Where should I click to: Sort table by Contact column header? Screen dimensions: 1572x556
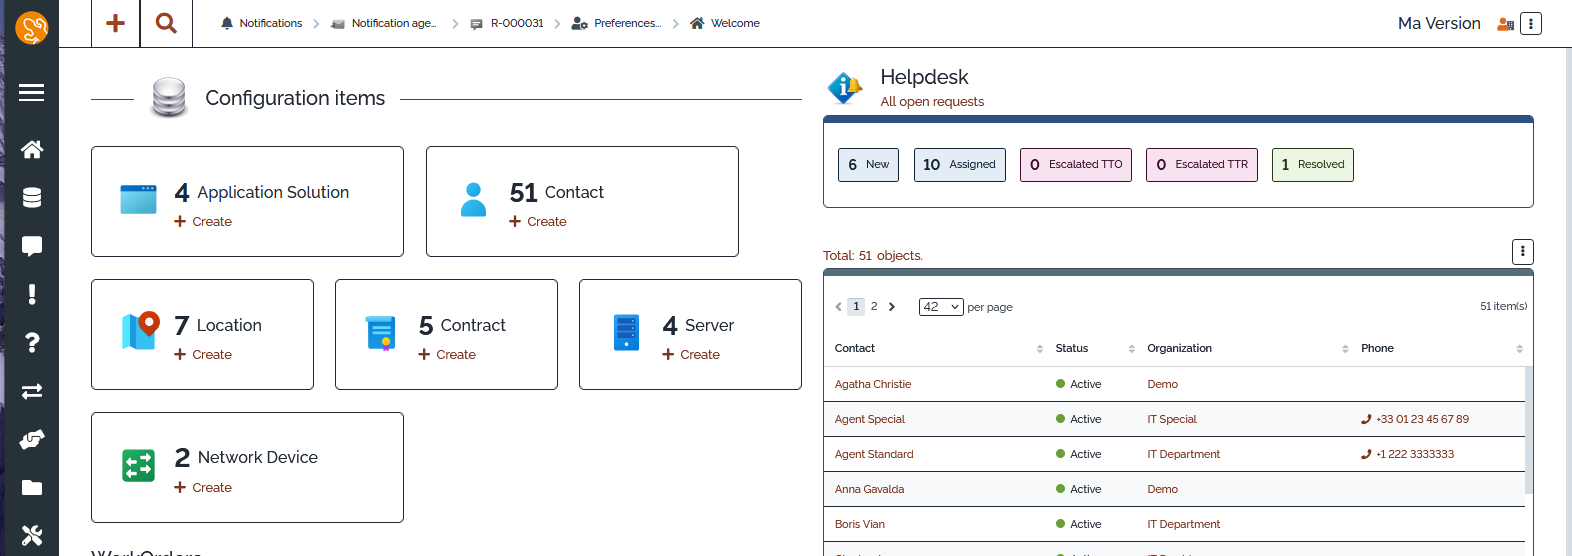point(855,349)
